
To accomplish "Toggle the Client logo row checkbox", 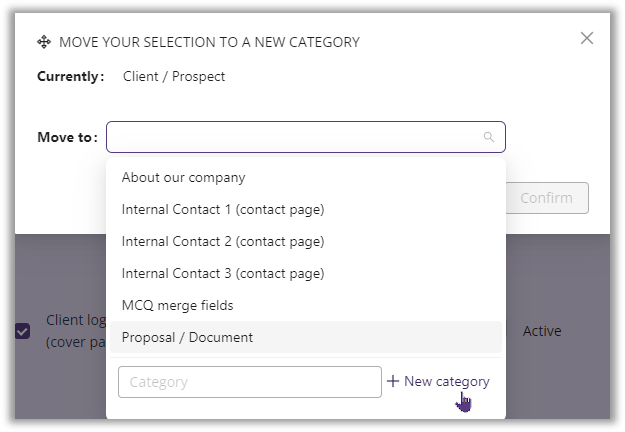I will tap(22, 331).
